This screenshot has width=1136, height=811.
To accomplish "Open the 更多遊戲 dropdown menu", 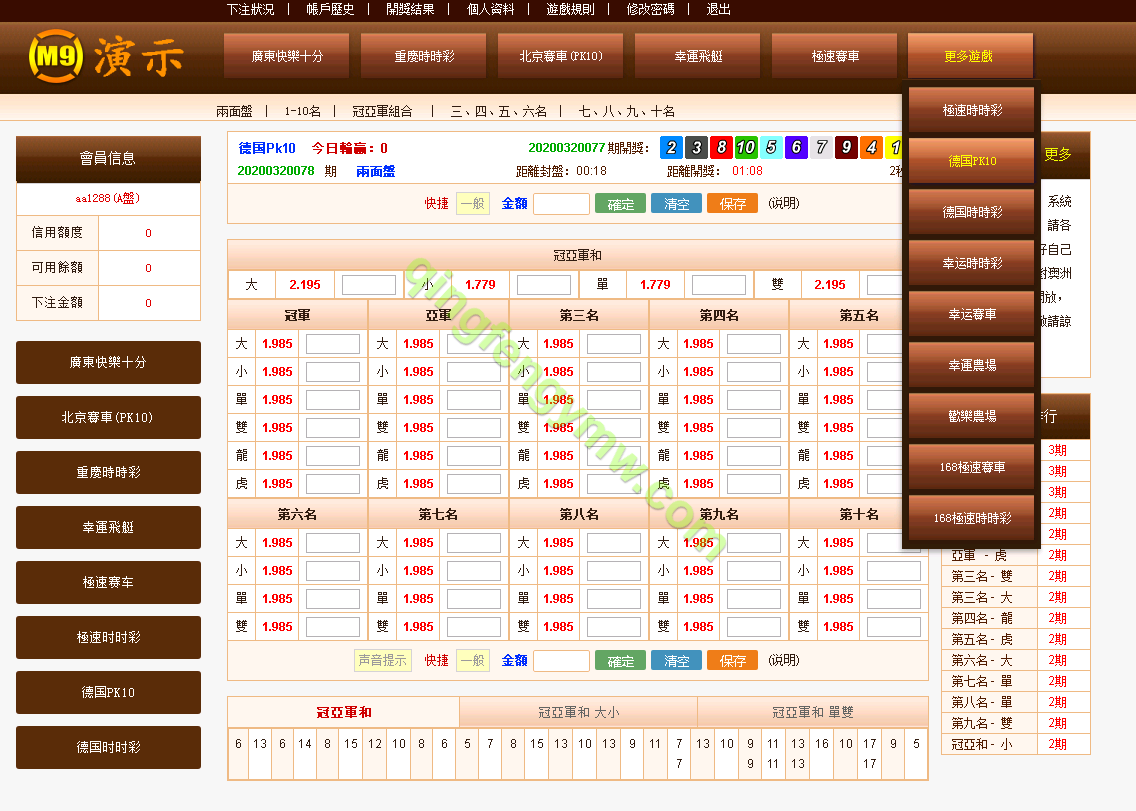I will 969,57.
